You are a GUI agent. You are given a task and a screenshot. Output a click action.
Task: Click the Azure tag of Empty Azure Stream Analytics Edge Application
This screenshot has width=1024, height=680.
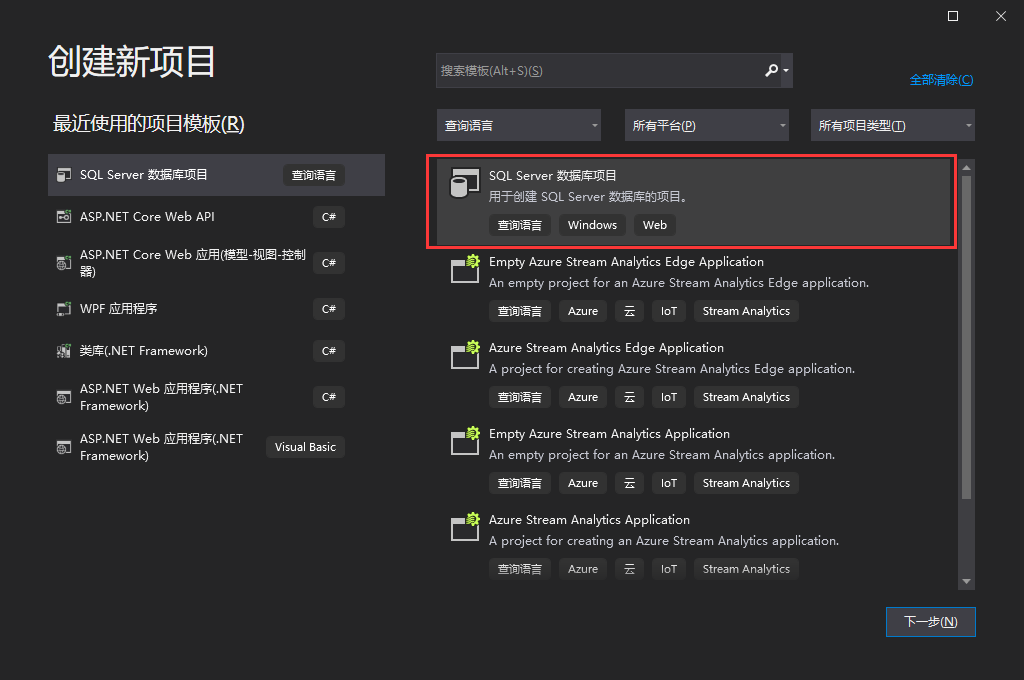[x=583, y=312]
